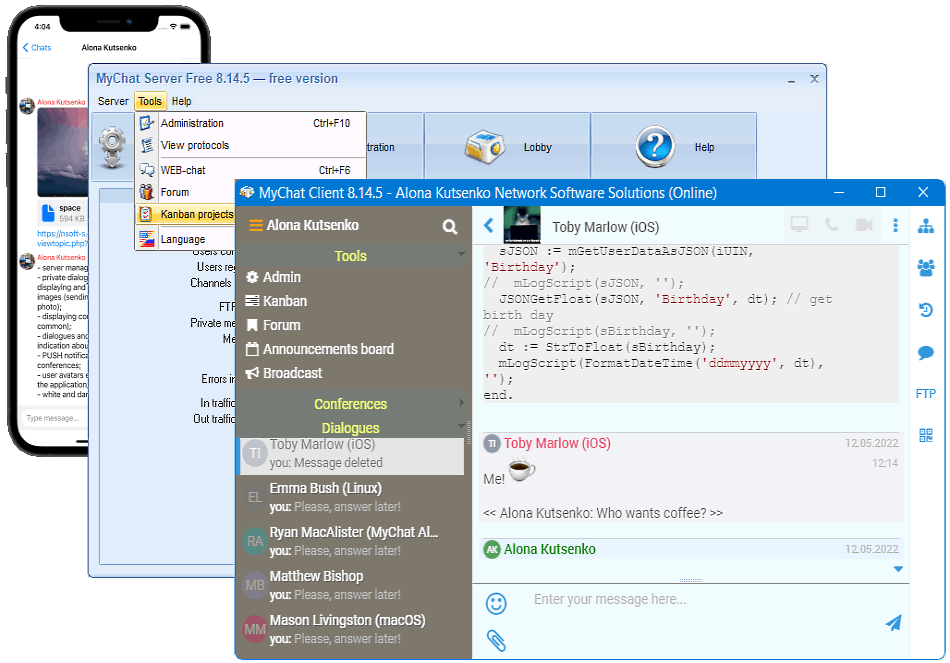Screen dimensions: 950x663
Task: Open the QR code icon in right sidebar
Action: [x=926, y=435]
